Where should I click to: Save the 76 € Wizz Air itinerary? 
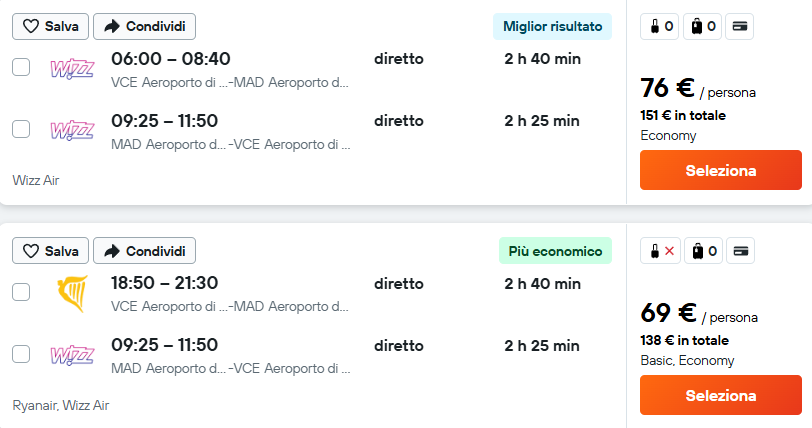click(50, 26)
